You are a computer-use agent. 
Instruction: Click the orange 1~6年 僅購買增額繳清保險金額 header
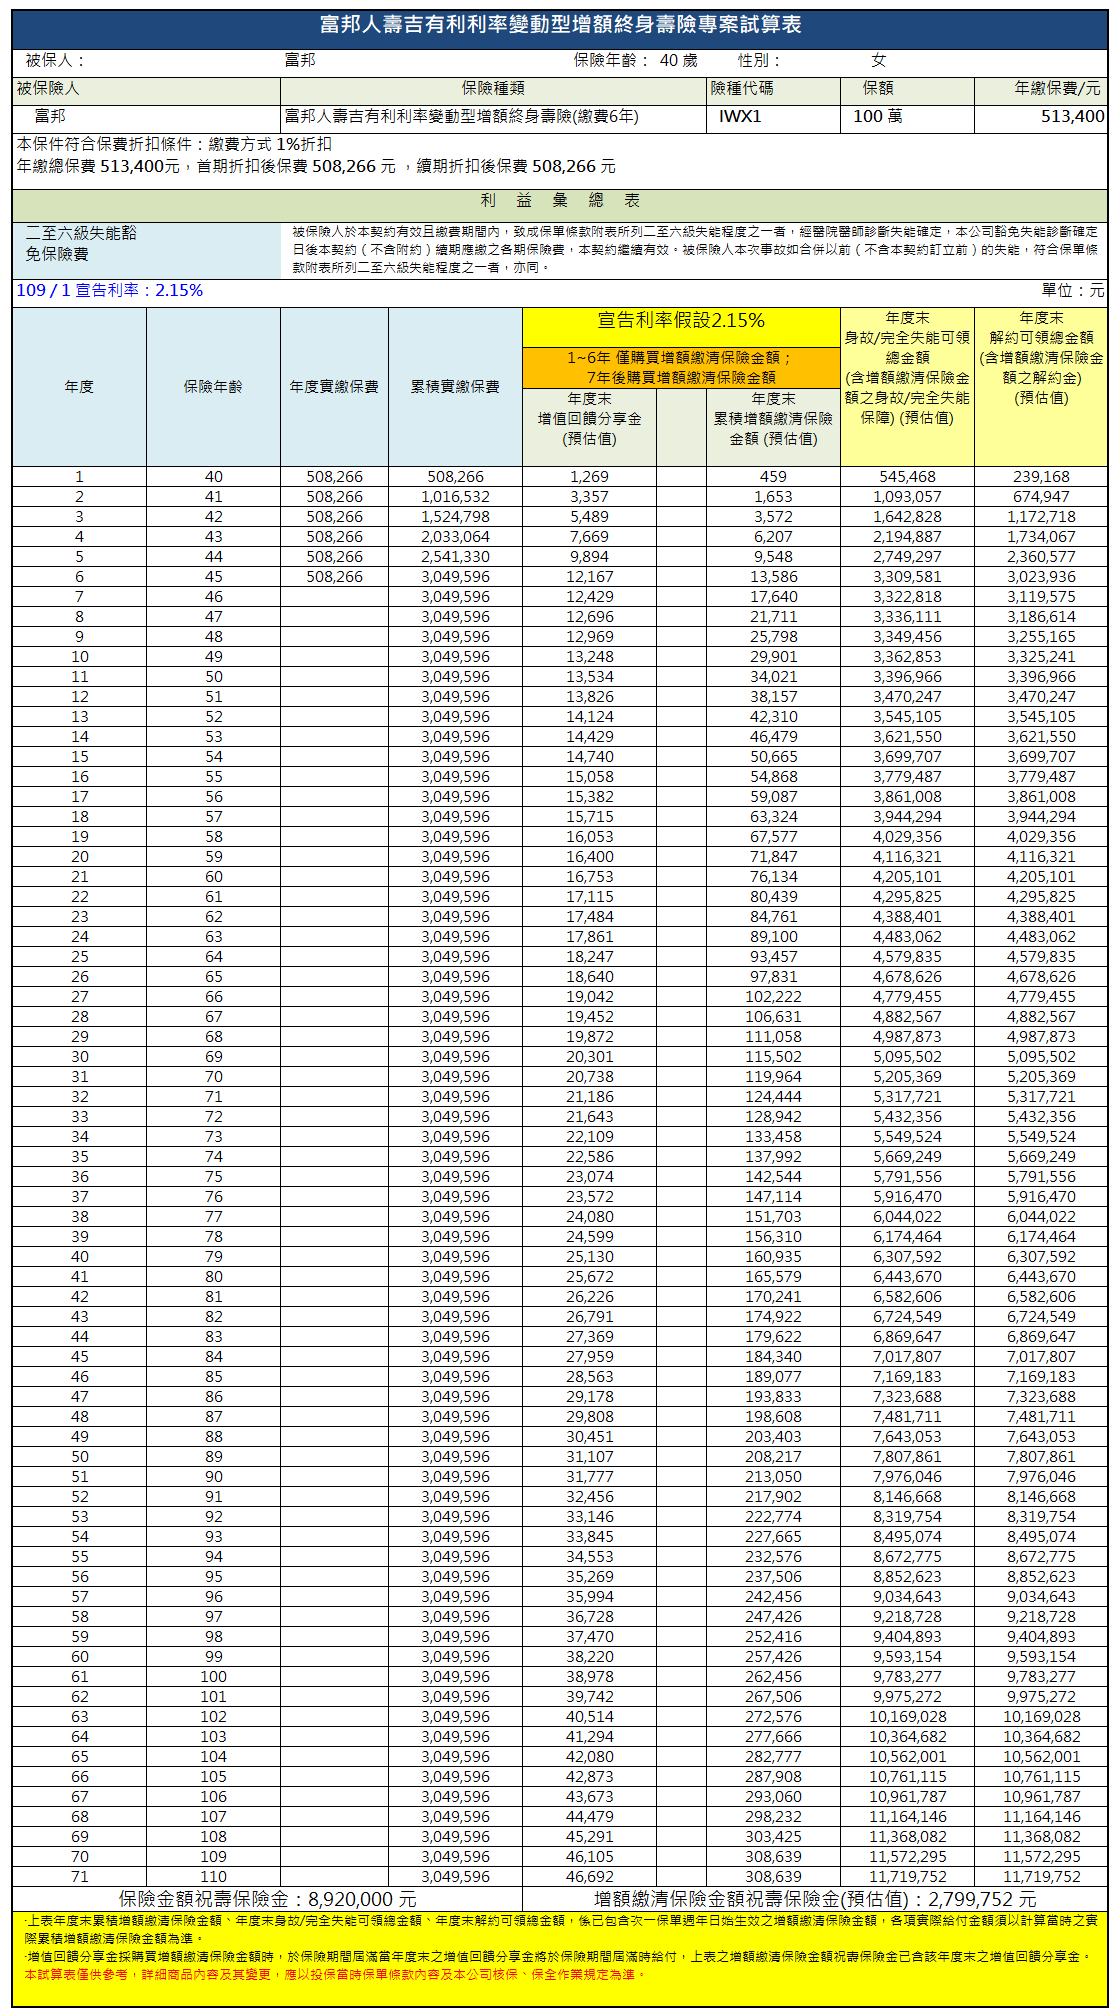(681, 367)
